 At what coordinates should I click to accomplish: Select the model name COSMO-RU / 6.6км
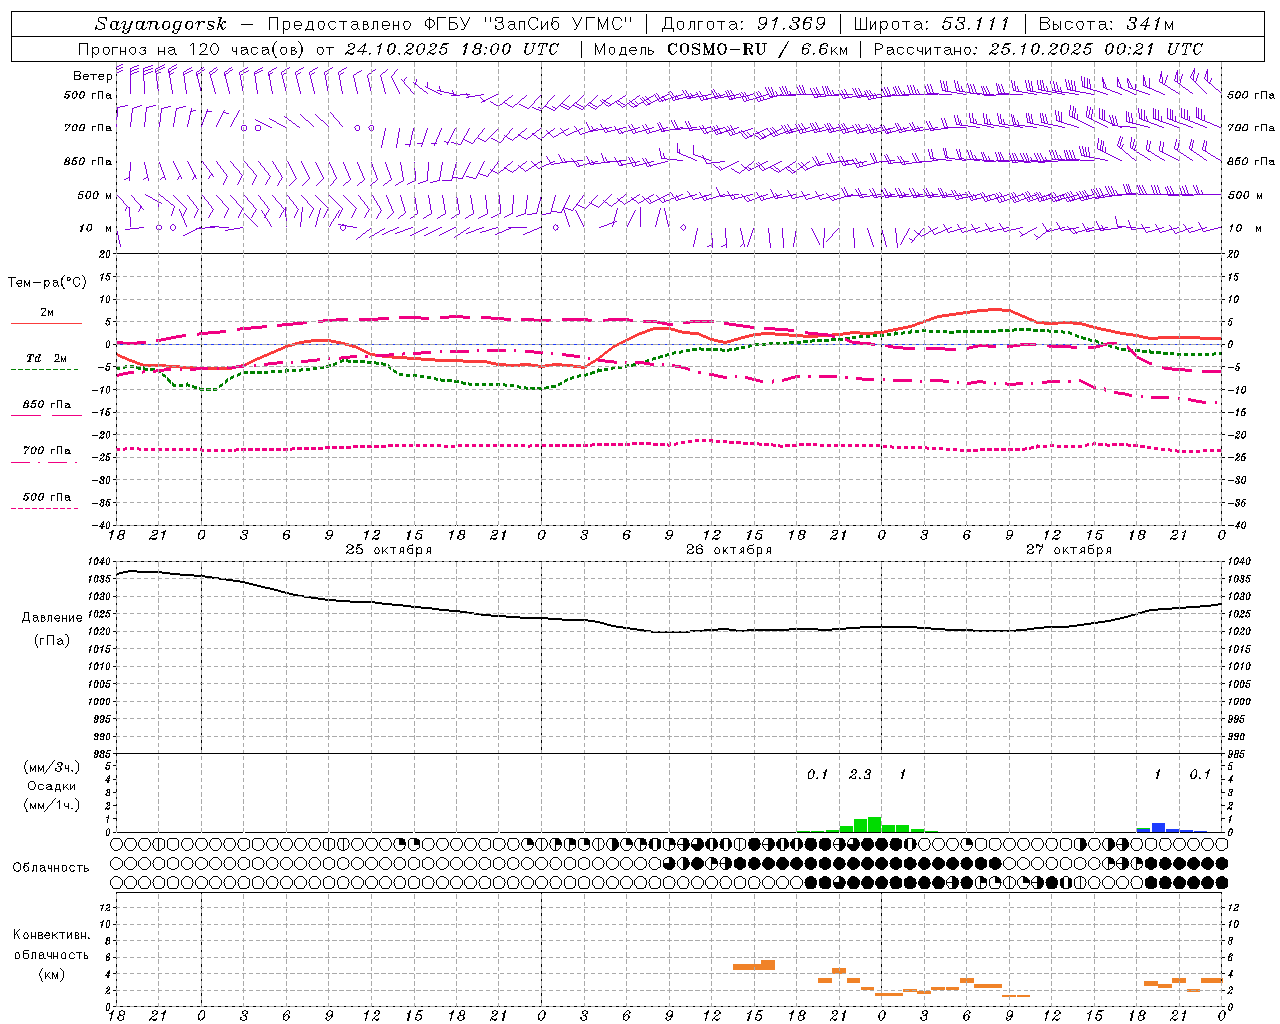click(757, 48)
